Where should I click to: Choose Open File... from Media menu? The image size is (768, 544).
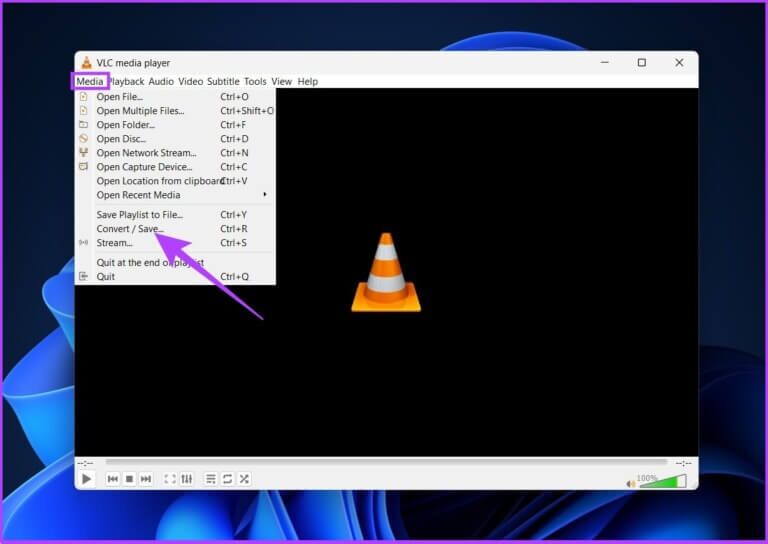(175, 96)
